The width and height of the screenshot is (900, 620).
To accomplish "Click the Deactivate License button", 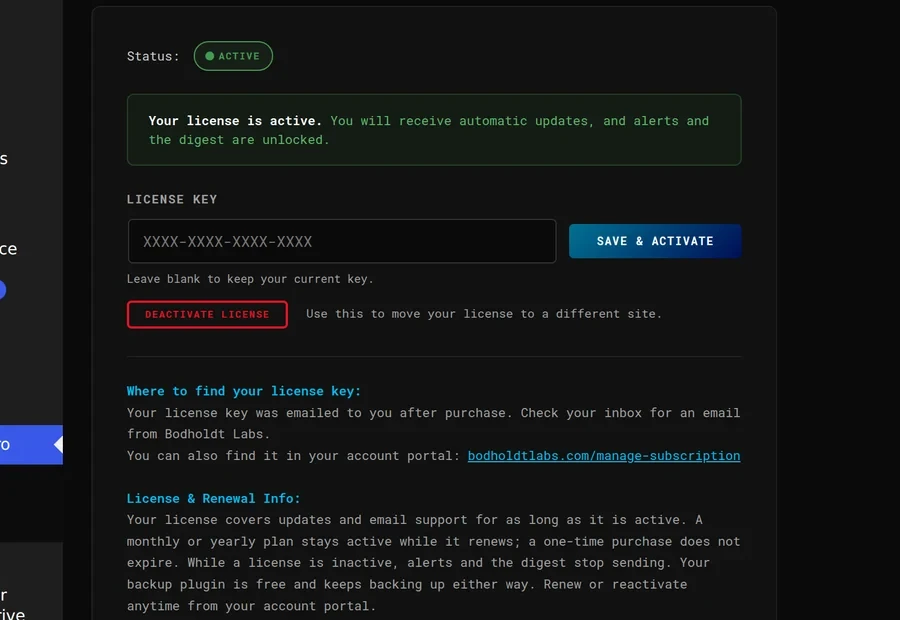I will tap(207, 315).
